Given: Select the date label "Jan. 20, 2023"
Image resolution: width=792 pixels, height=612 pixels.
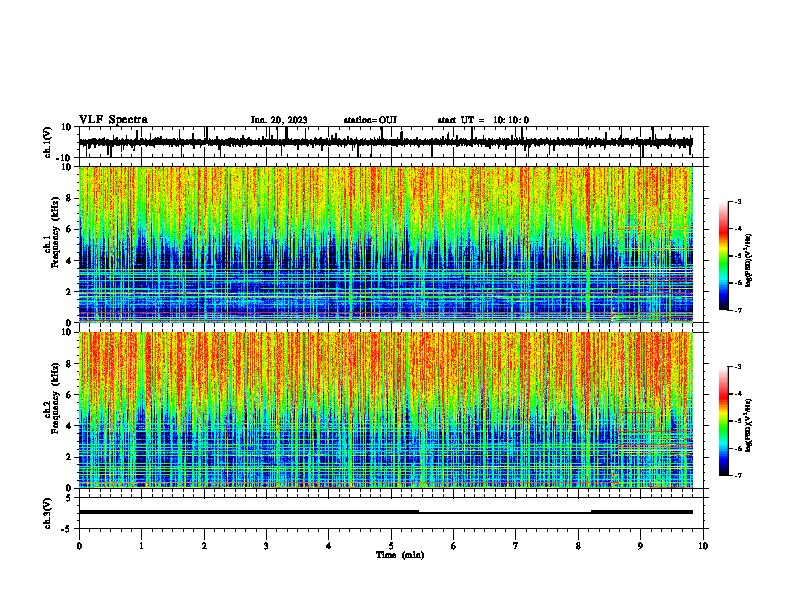Looking at the screenshot, I should point(279,120).
